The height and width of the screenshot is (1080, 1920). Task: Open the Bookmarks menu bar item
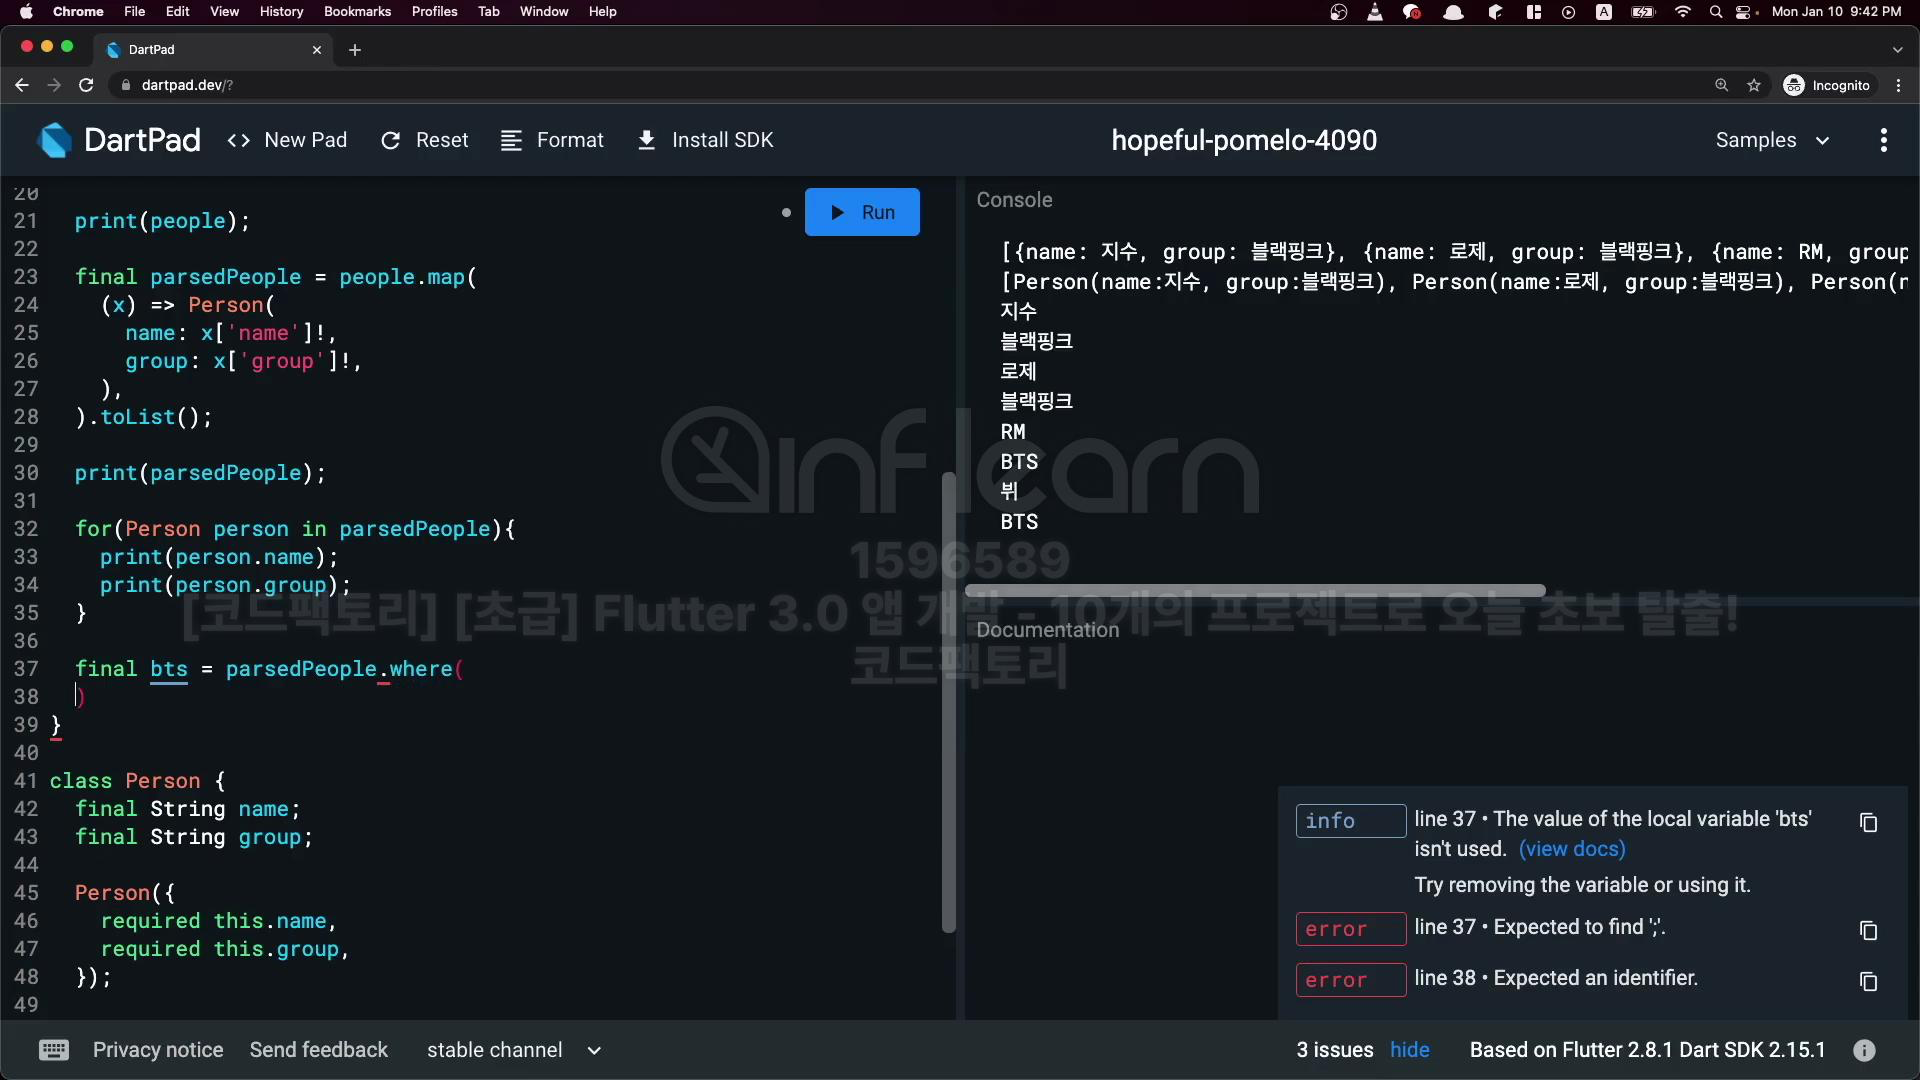pyautogui.click(x=357, y=11)
